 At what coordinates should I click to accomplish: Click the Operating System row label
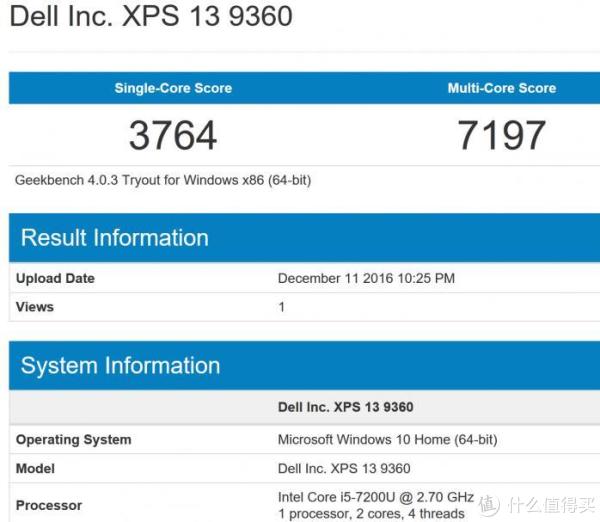[x=73, y=439]
